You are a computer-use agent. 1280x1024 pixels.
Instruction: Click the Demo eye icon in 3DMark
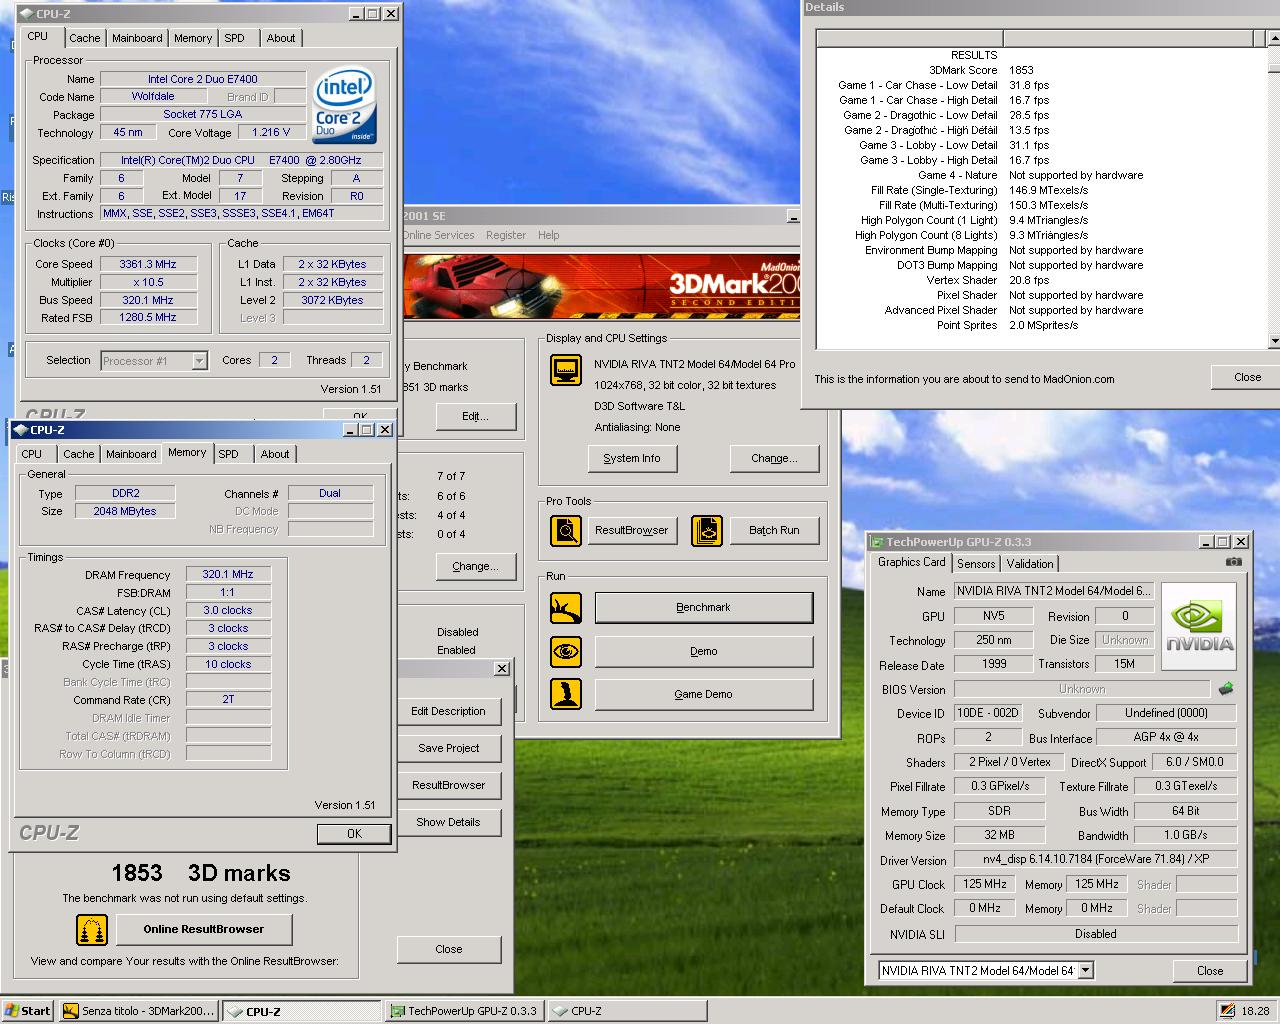(566, 651)
